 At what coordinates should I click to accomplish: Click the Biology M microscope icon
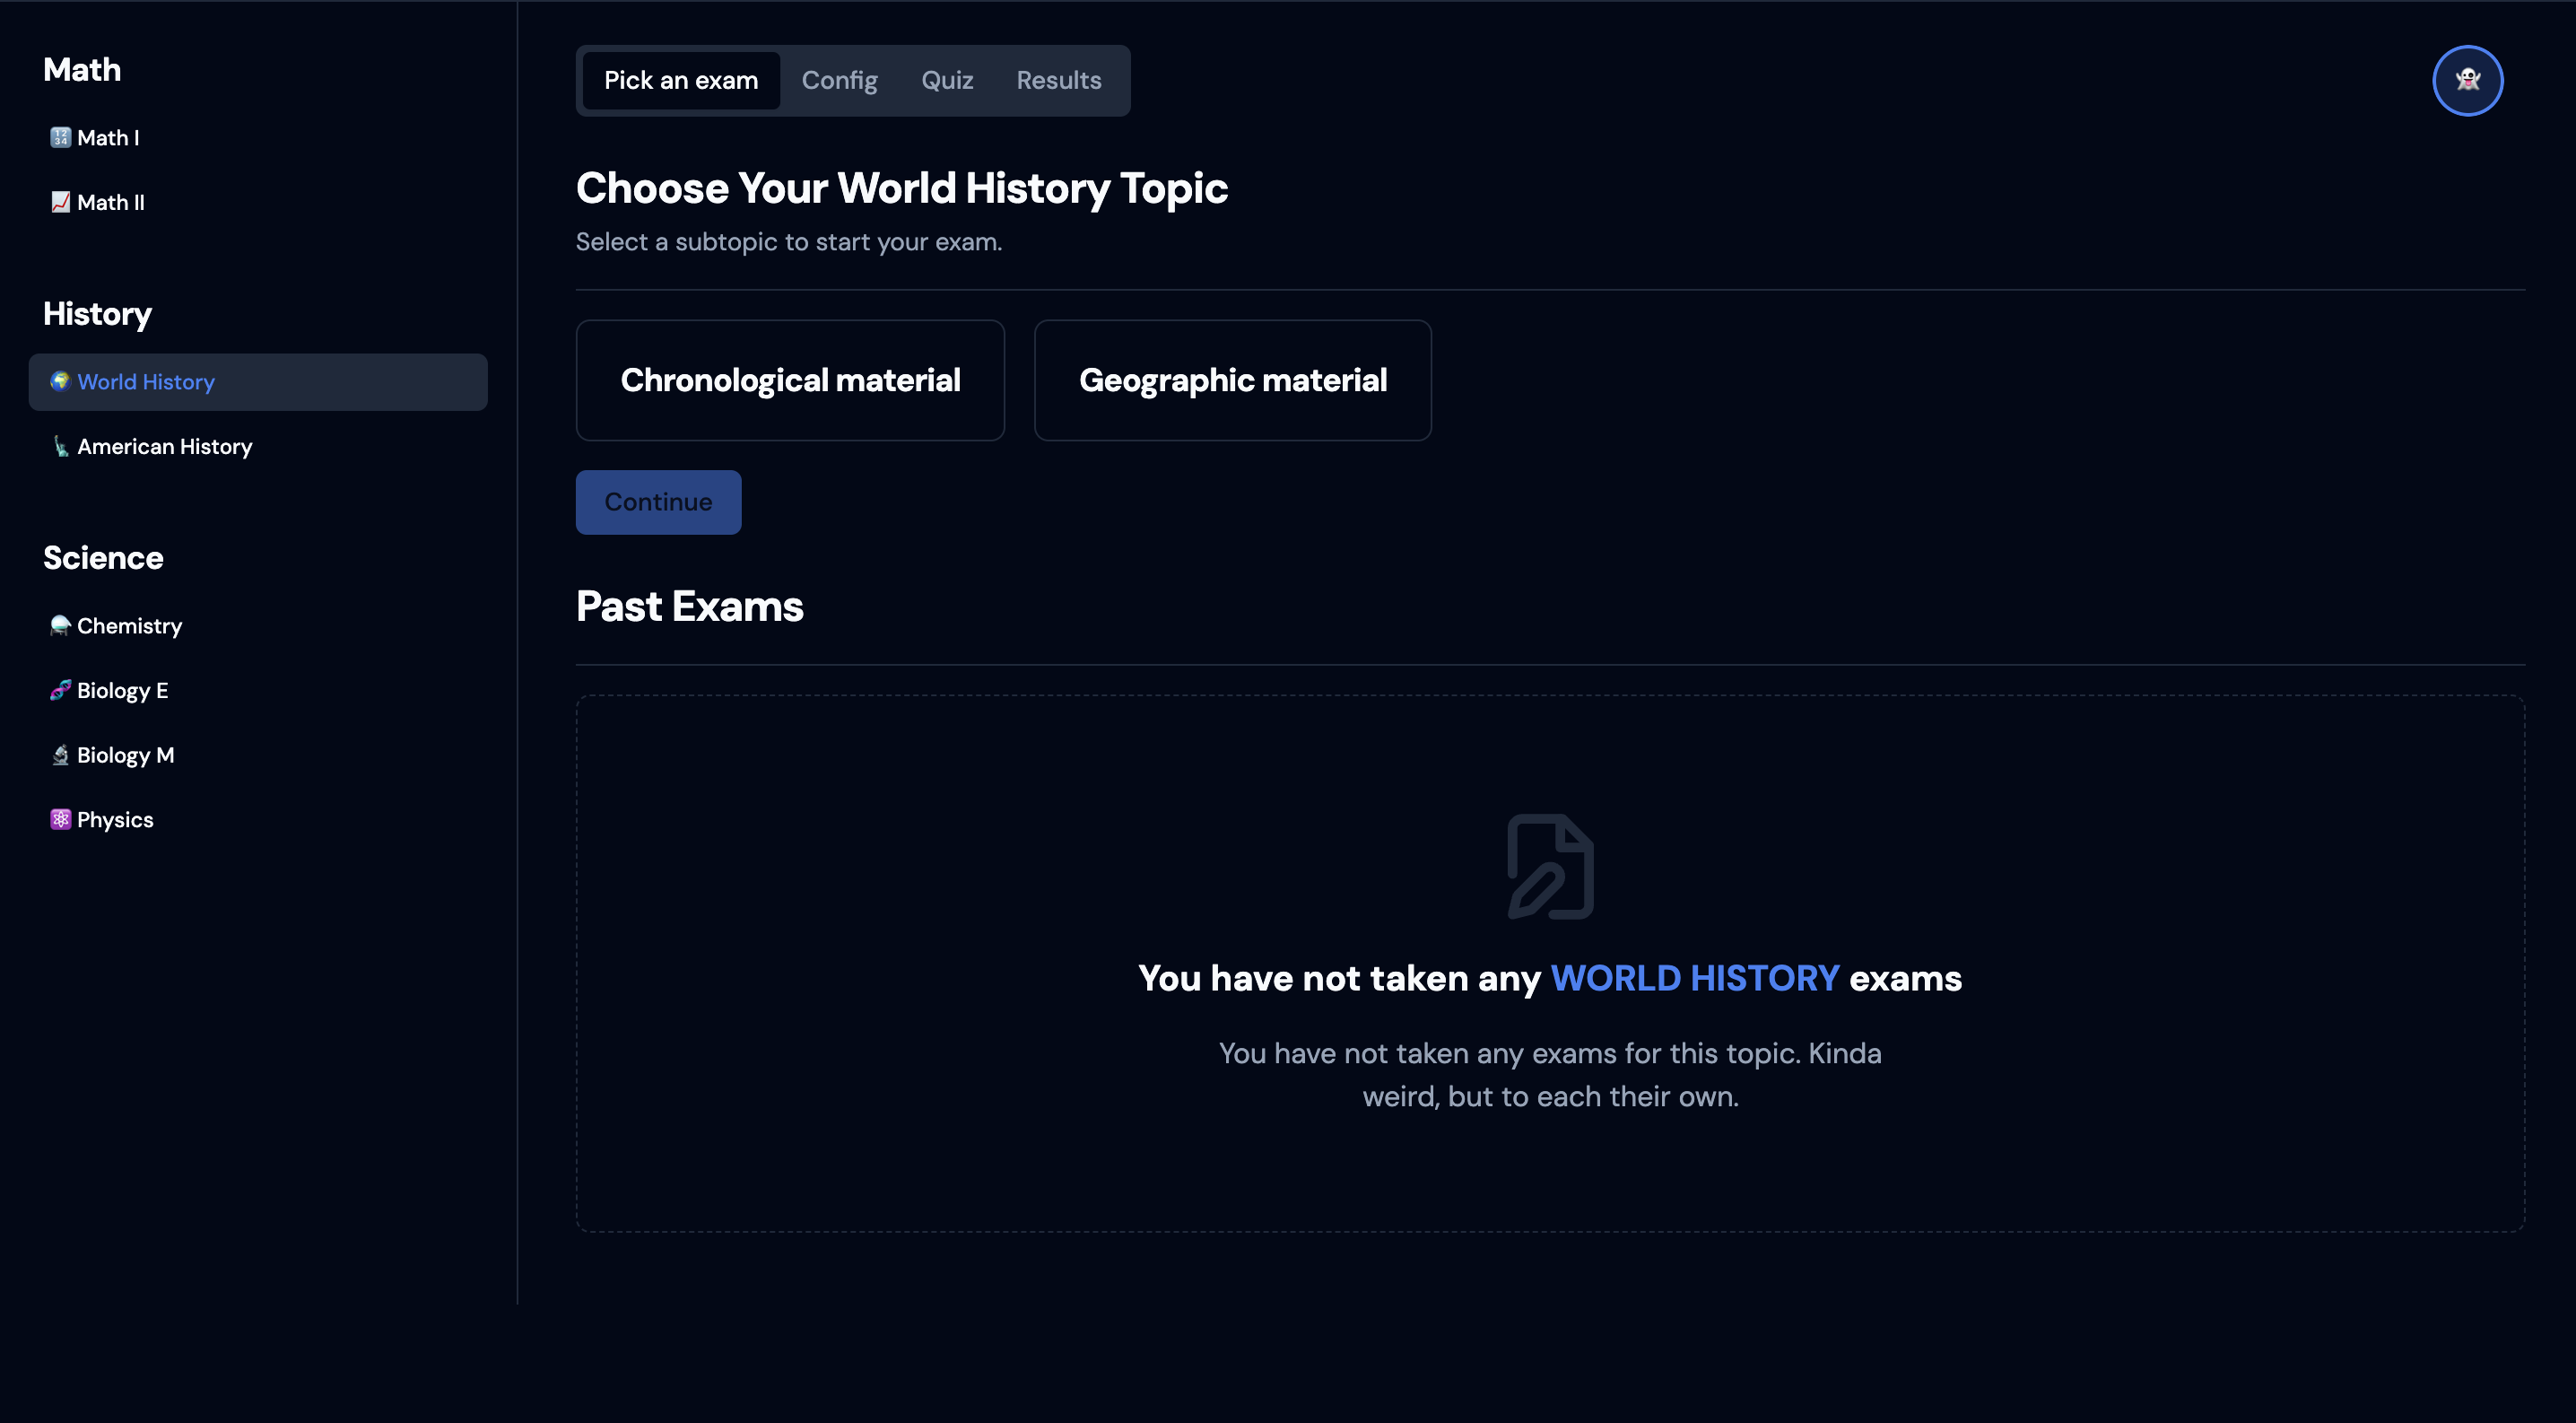coord(60,755)
